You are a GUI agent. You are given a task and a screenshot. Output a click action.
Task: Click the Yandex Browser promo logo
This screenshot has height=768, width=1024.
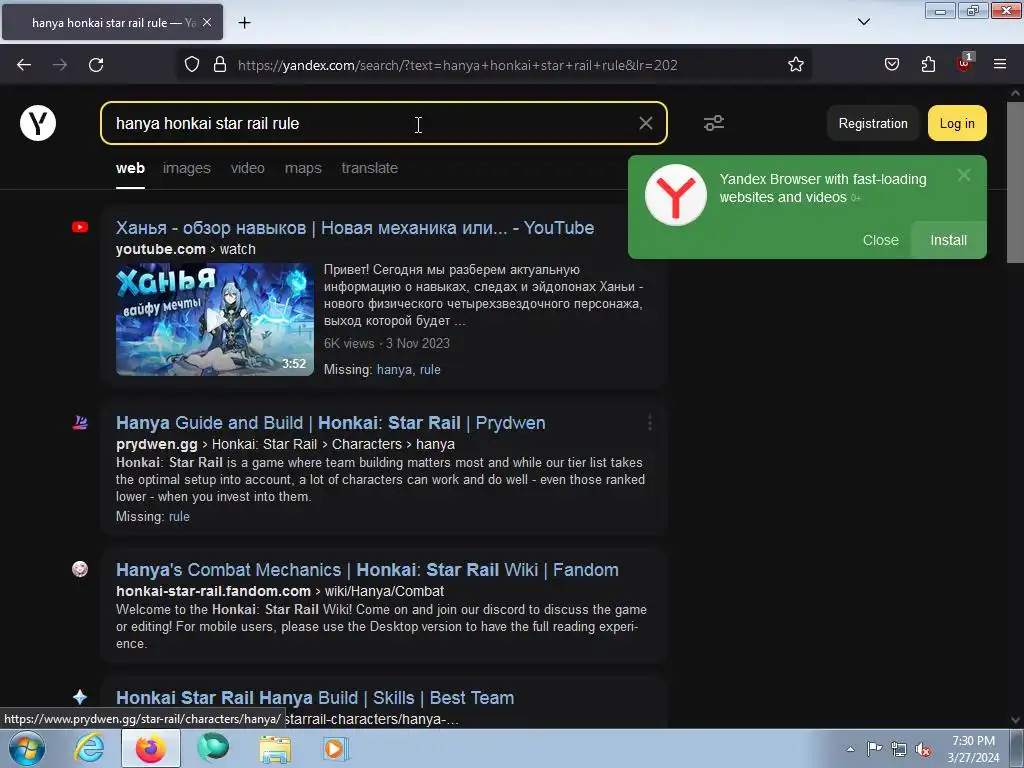(676, 195)
